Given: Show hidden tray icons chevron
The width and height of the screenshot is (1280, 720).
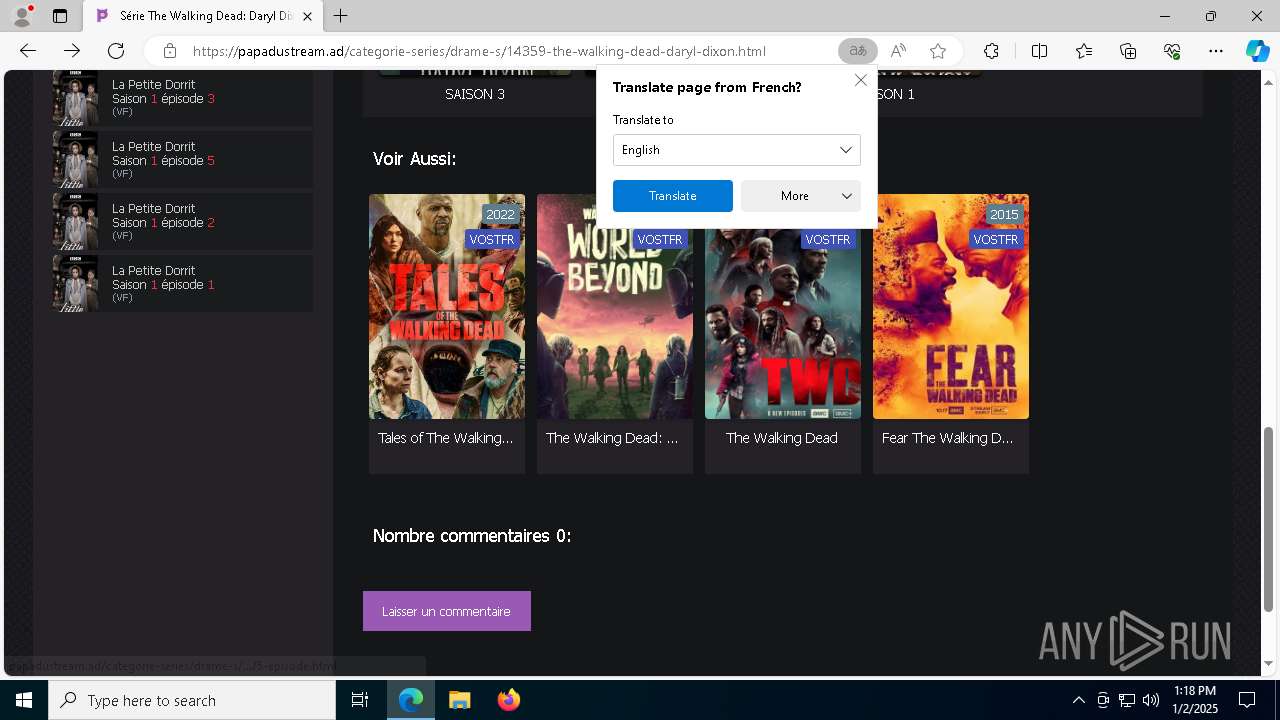Looking at the screenshot, I should click(x=1078, y=700).
